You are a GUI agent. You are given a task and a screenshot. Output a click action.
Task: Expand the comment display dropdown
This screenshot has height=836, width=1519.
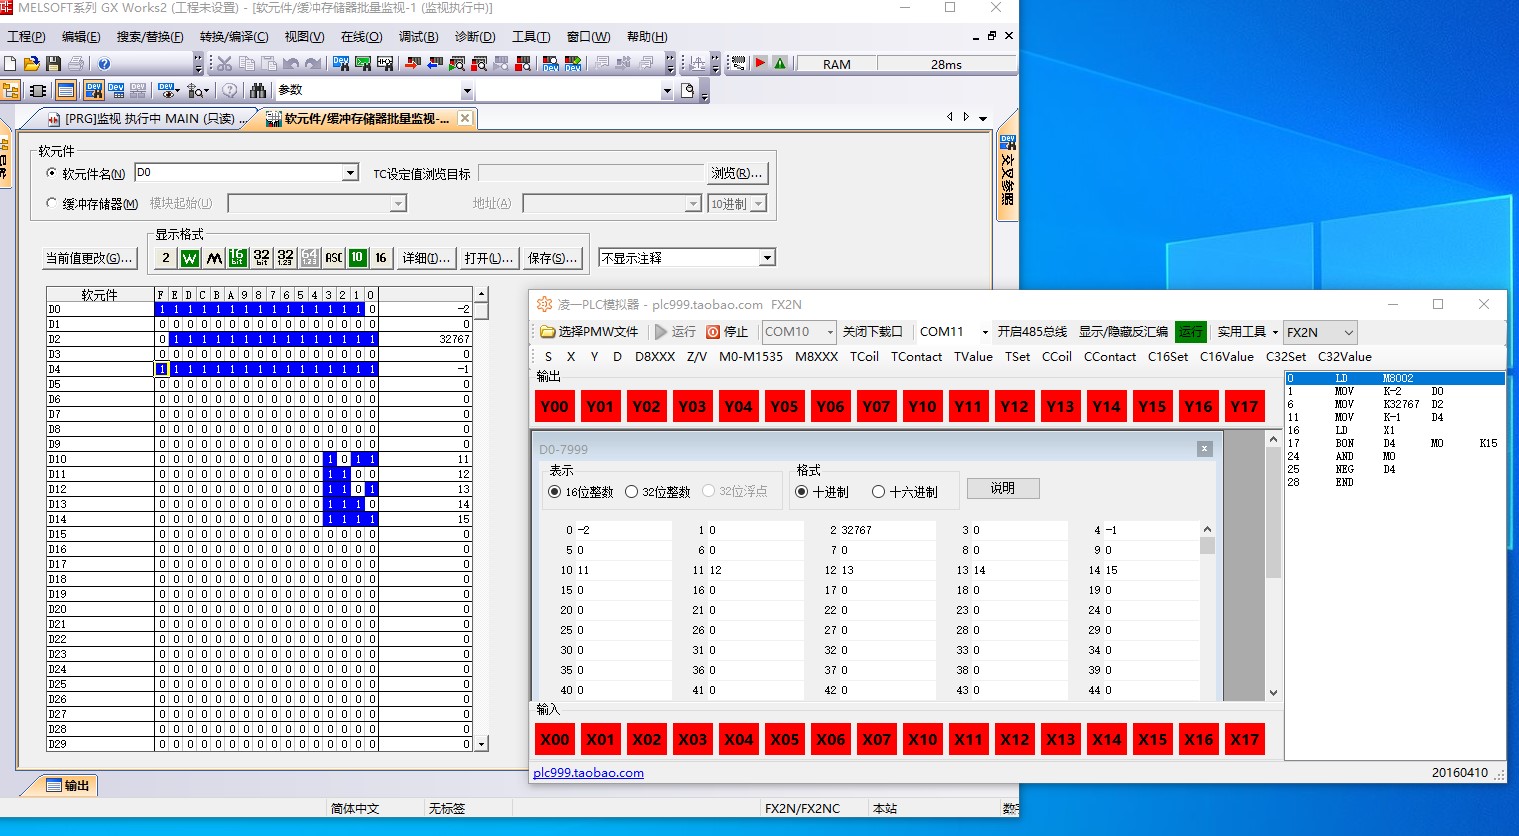coord(767,258)
